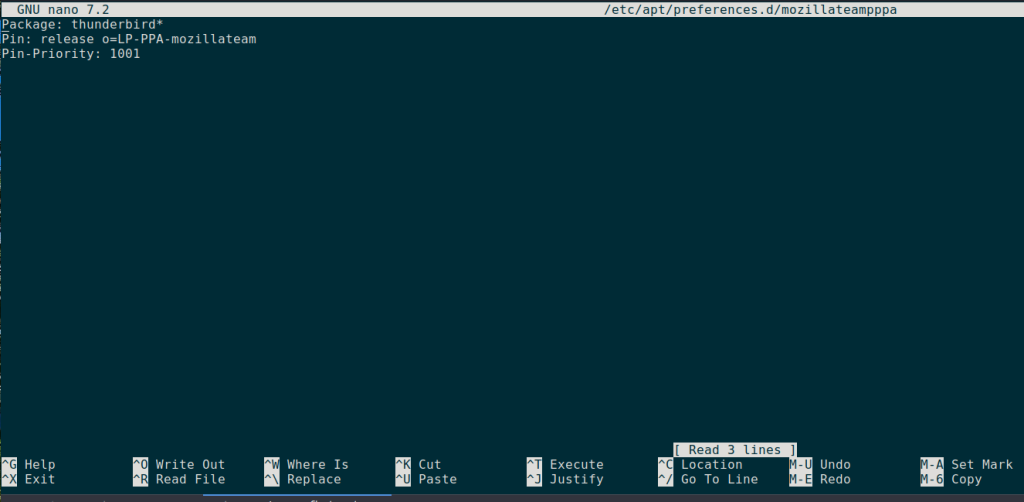Click the ^J Justify shortcut
Screen dimensions: 1024x502
coord(565,480)
